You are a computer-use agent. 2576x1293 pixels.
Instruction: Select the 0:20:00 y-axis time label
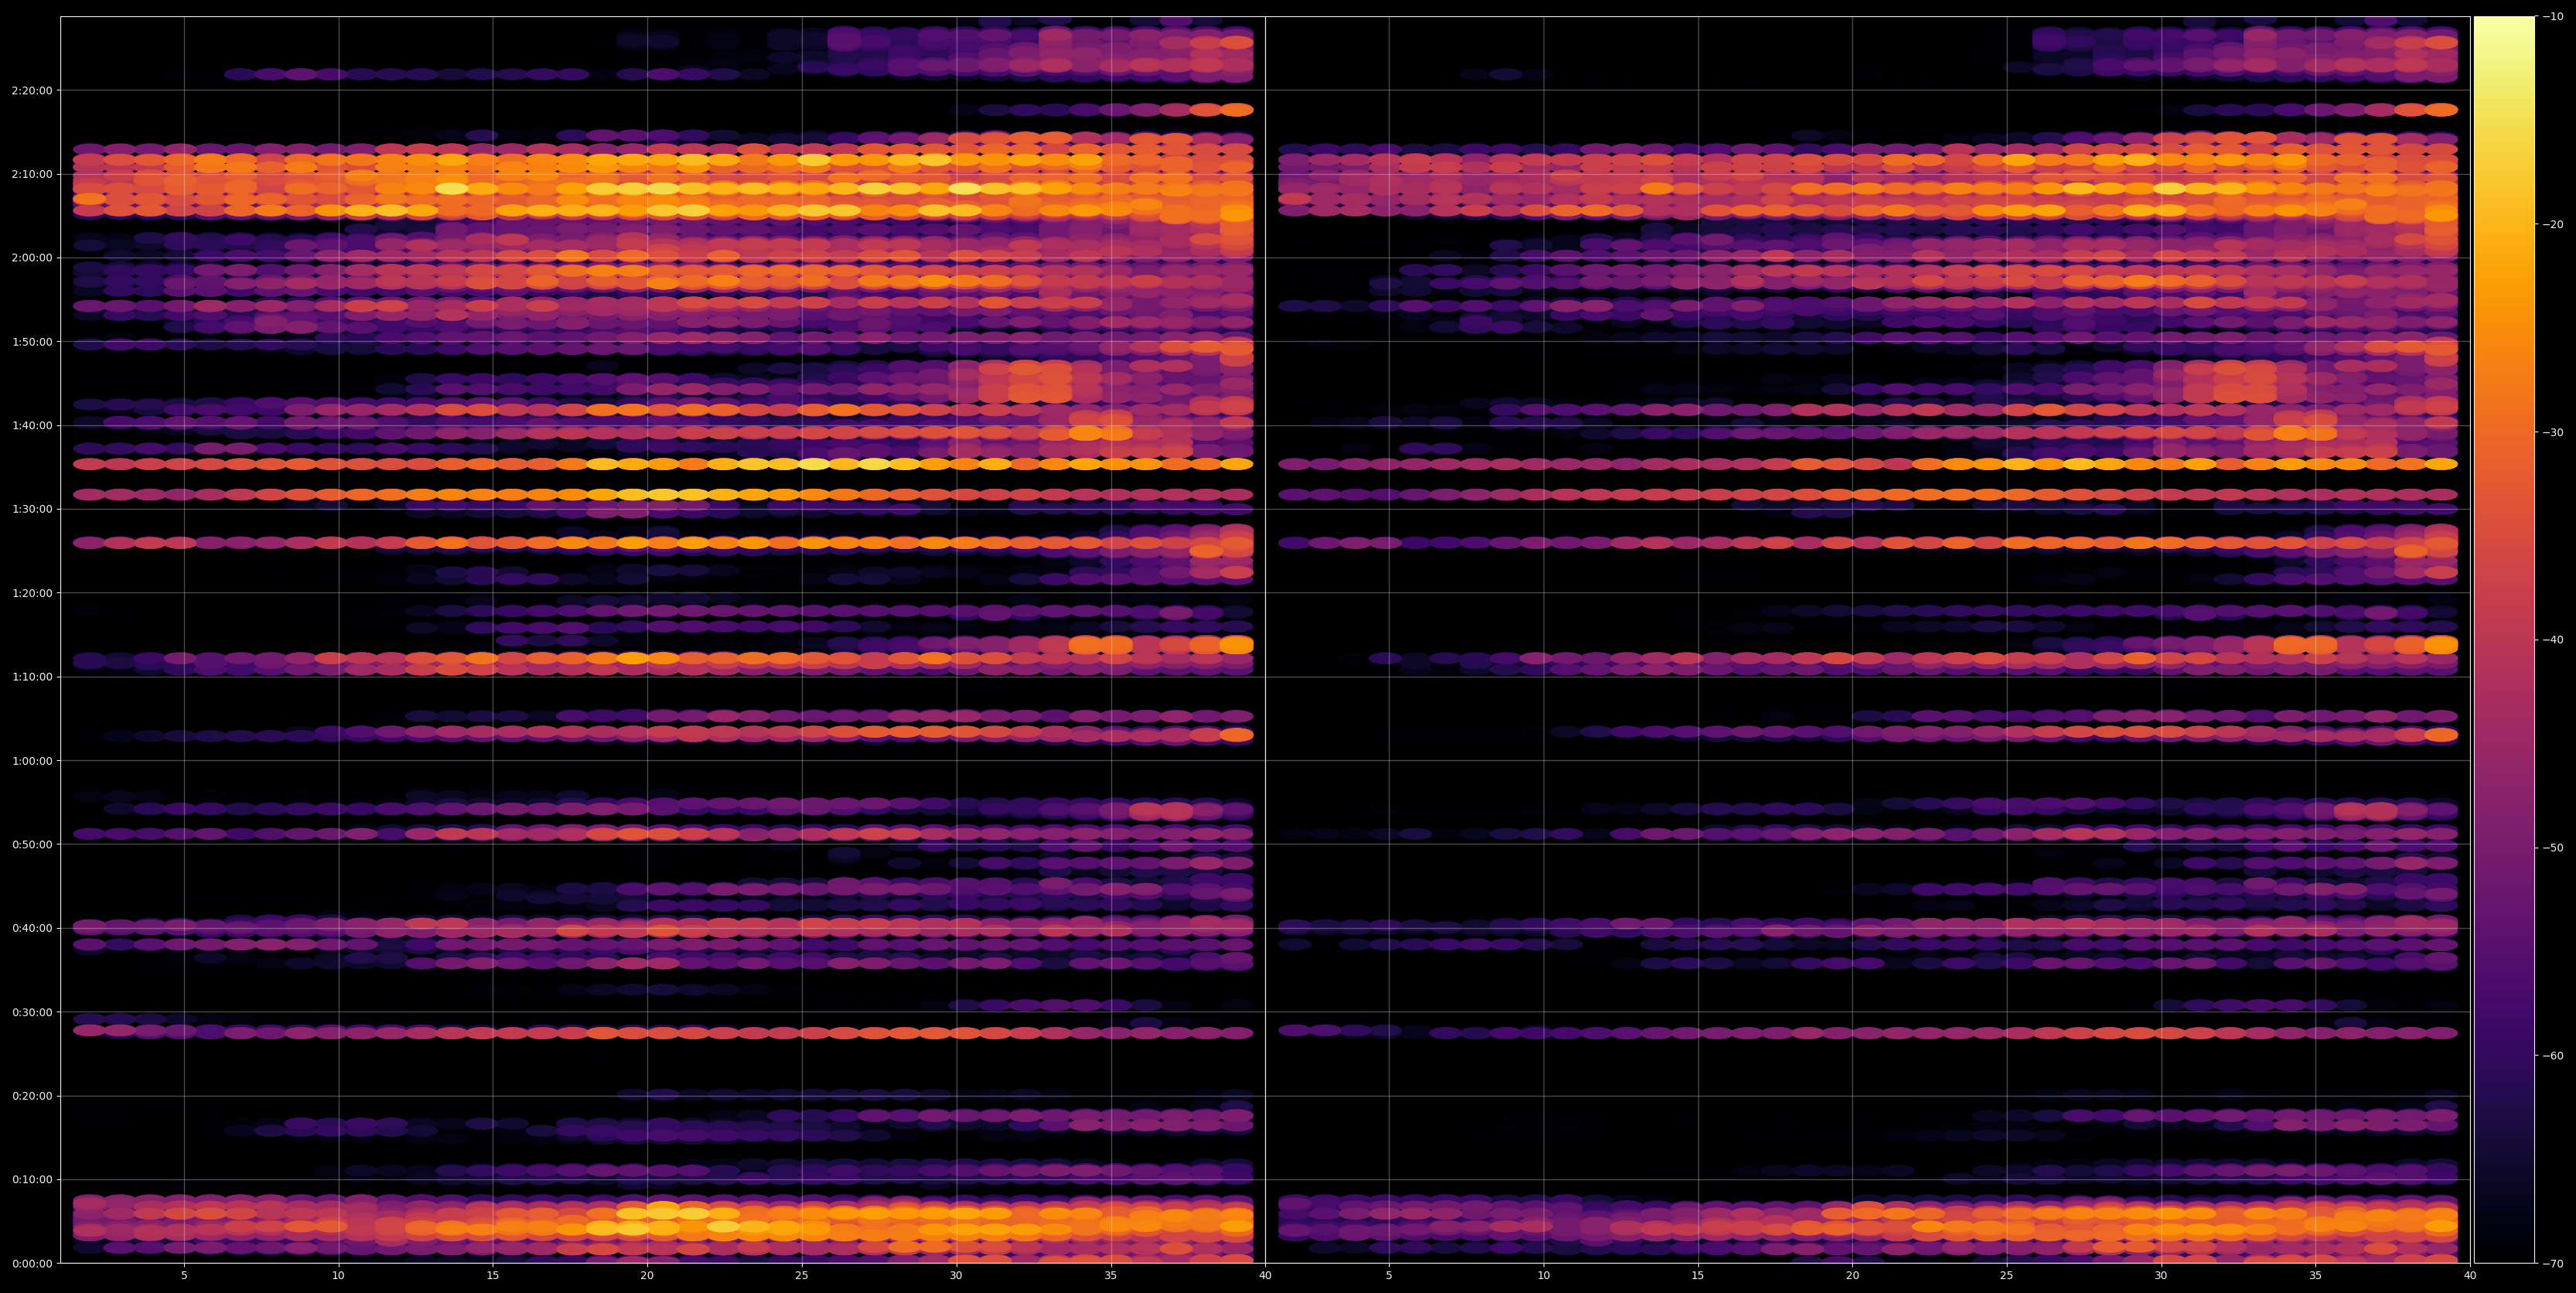pos(32,1096)
